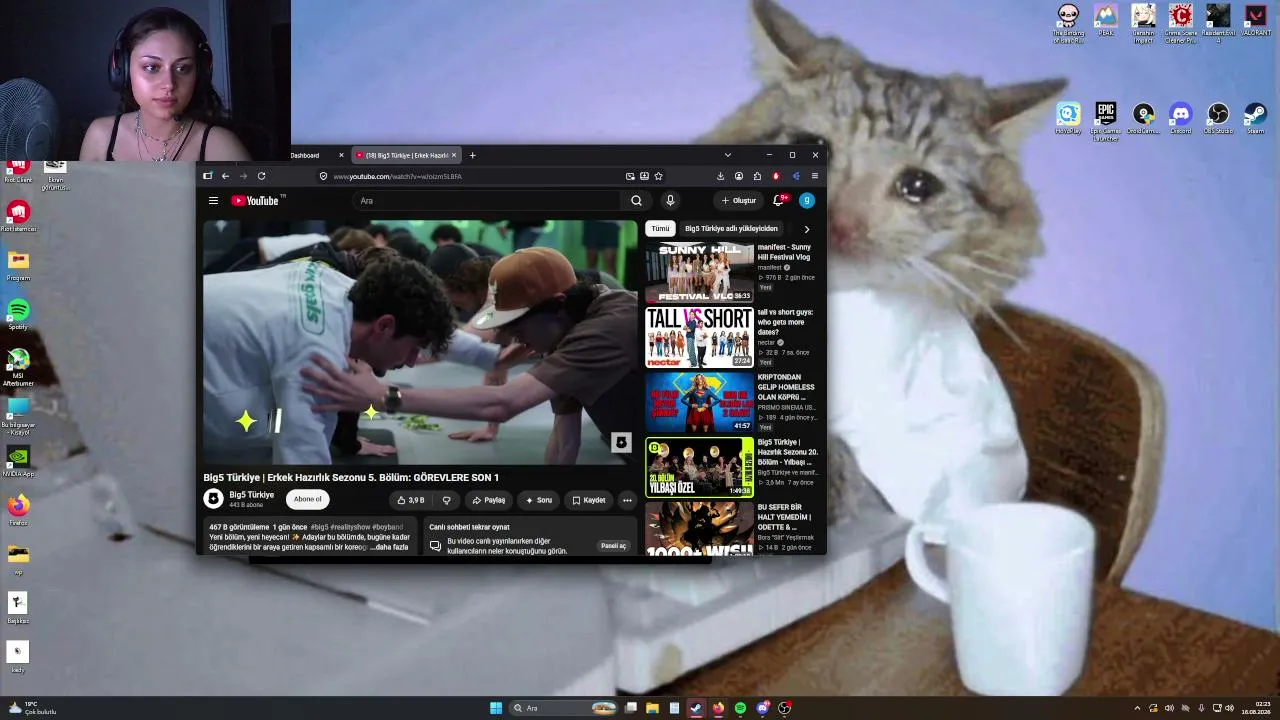Screen dimensions: 1280x720
Task: Click the browser address bar URL
Action: click(x=397, y=176)
